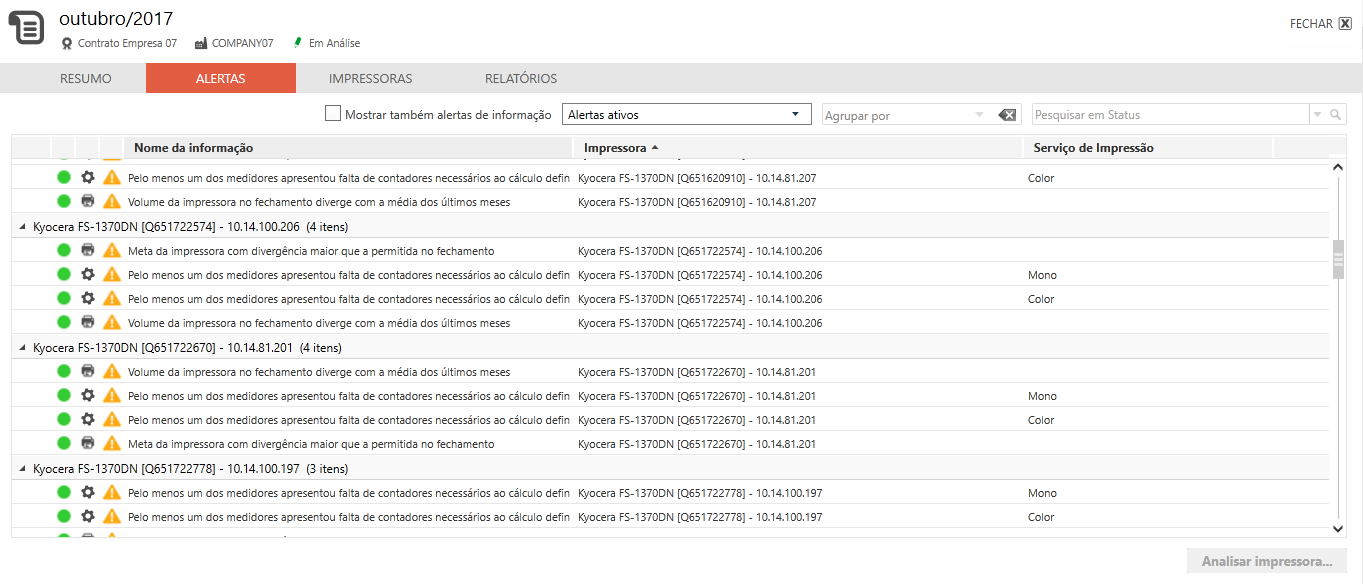Image resolution: width=1363 pixels, height=584 pixels.
Task: Click the green status circle in the Q651722778 Mono row
Action: click(64, 493)
